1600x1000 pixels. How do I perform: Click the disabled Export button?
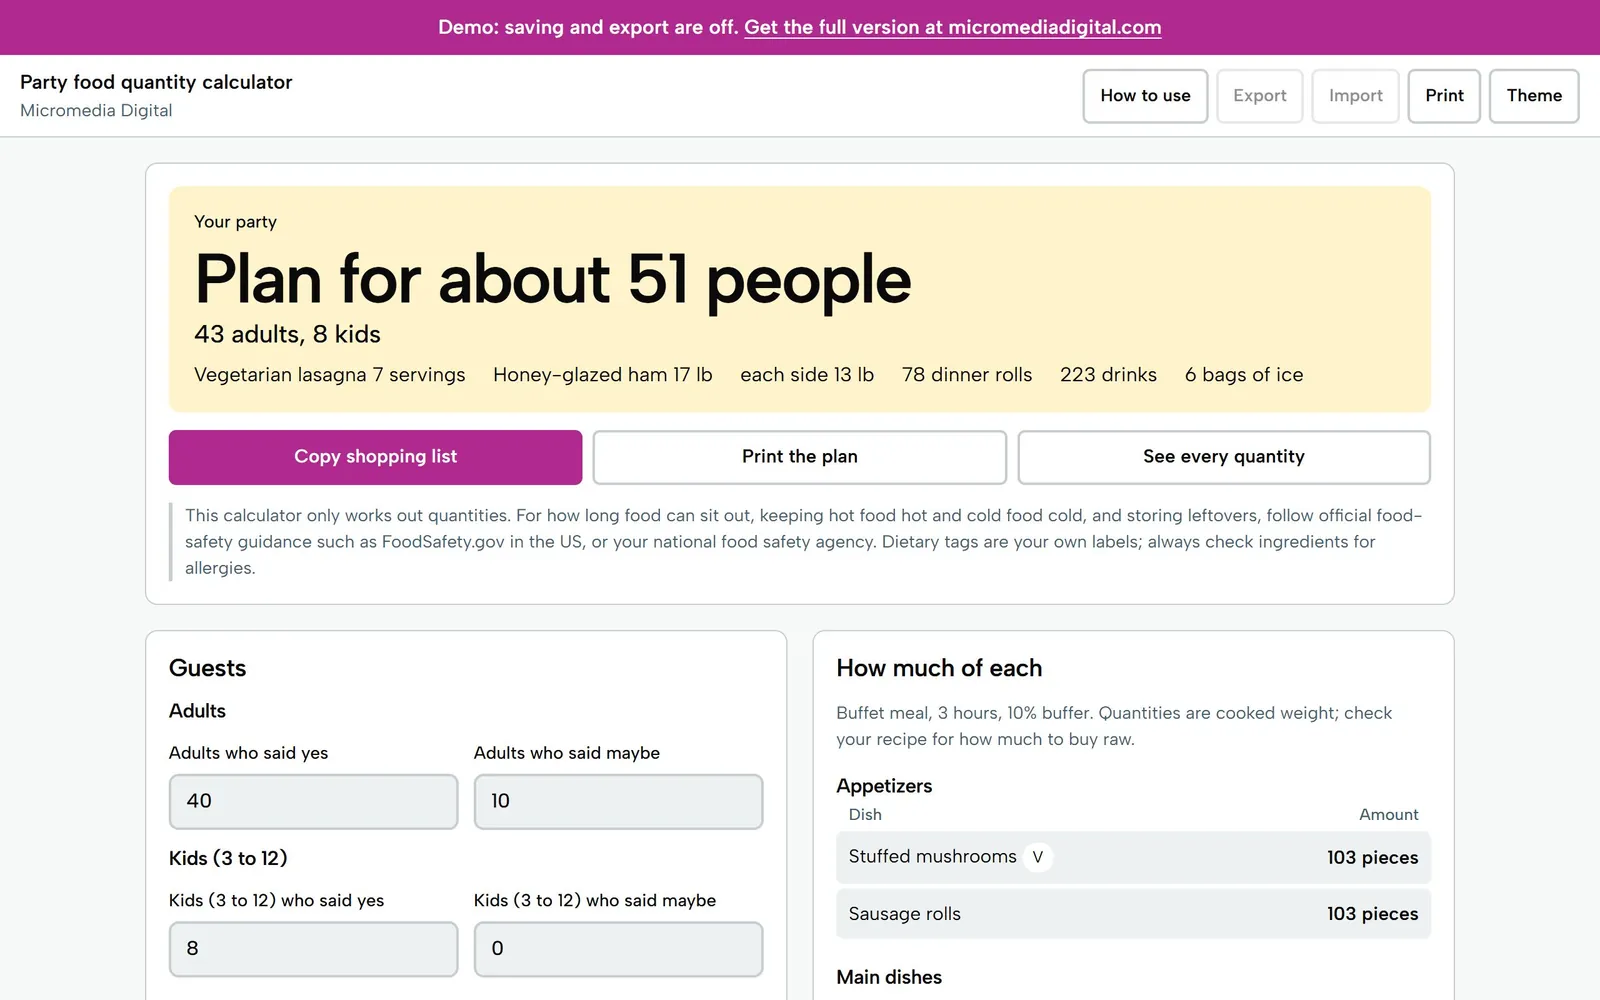[x=1259, y=96]
